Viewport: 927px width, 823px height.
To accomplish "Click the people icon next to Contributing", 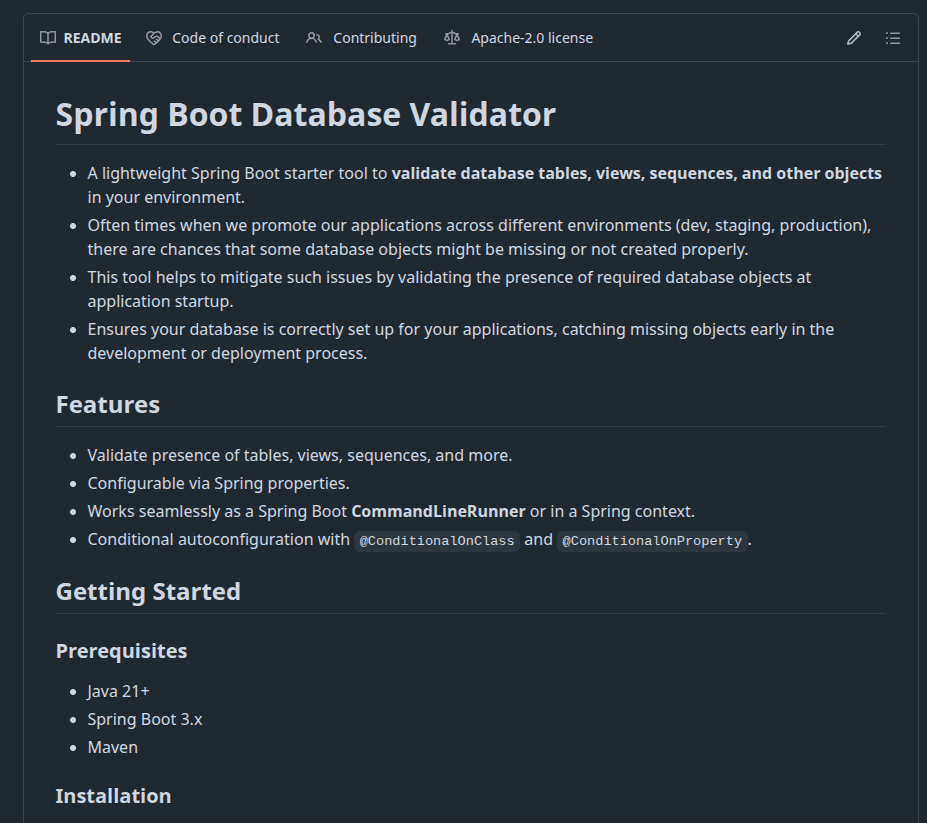I will (313, 38).
